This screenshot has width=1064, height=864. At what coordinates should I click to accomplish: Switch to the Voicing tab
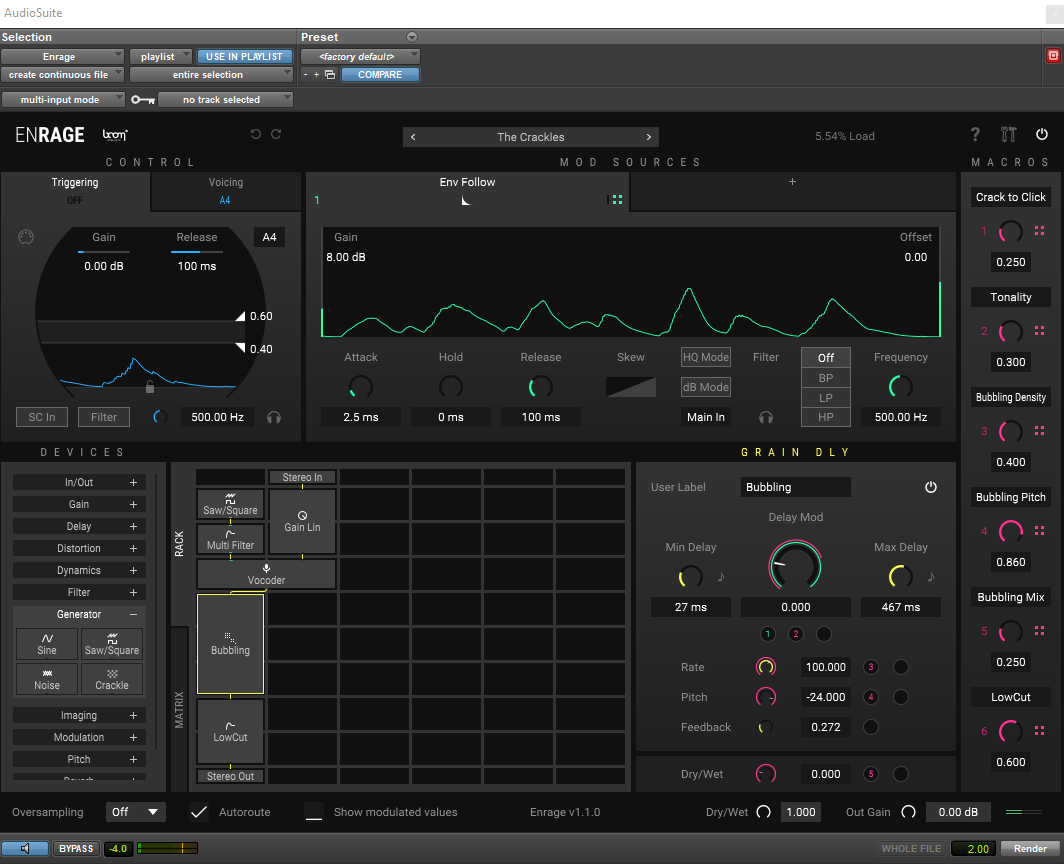[x=225, y=190]
